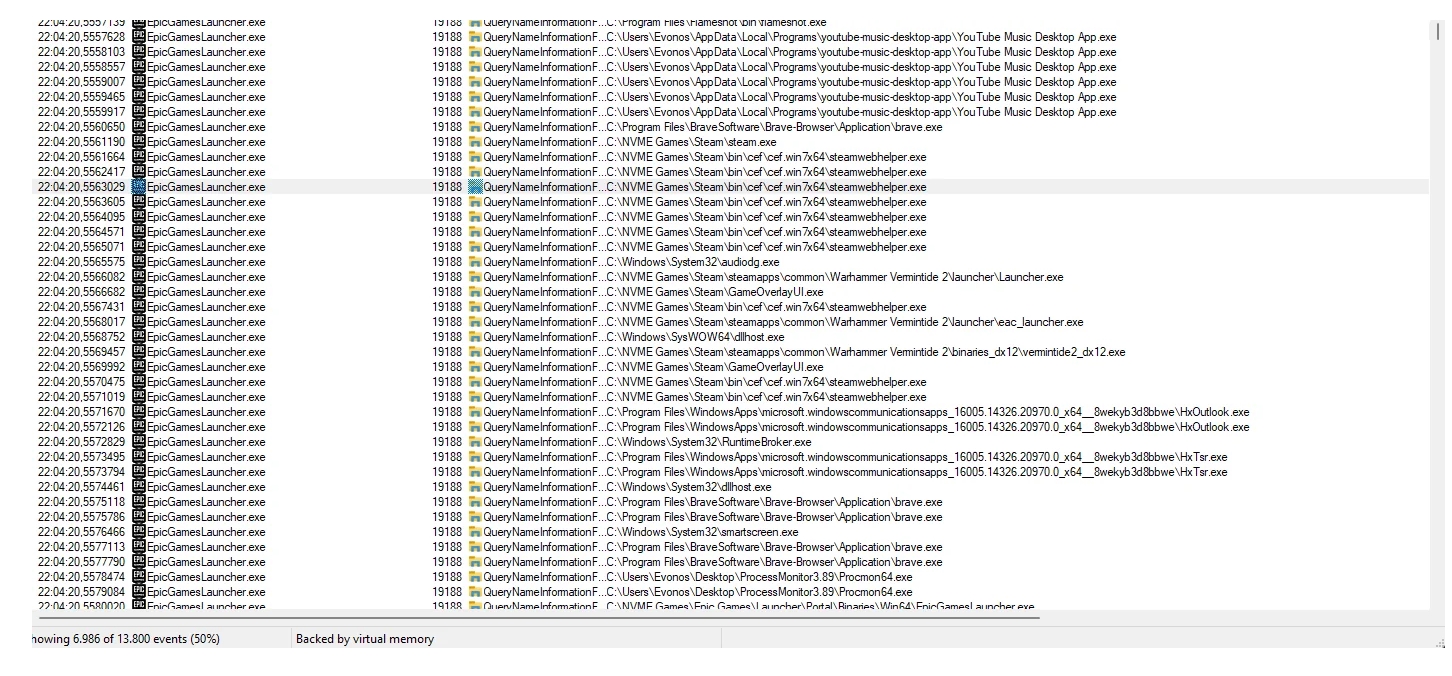1452x676 pixels.
Task: Click the 'Backed by virtual memory' status text
Action: point(365,639)
